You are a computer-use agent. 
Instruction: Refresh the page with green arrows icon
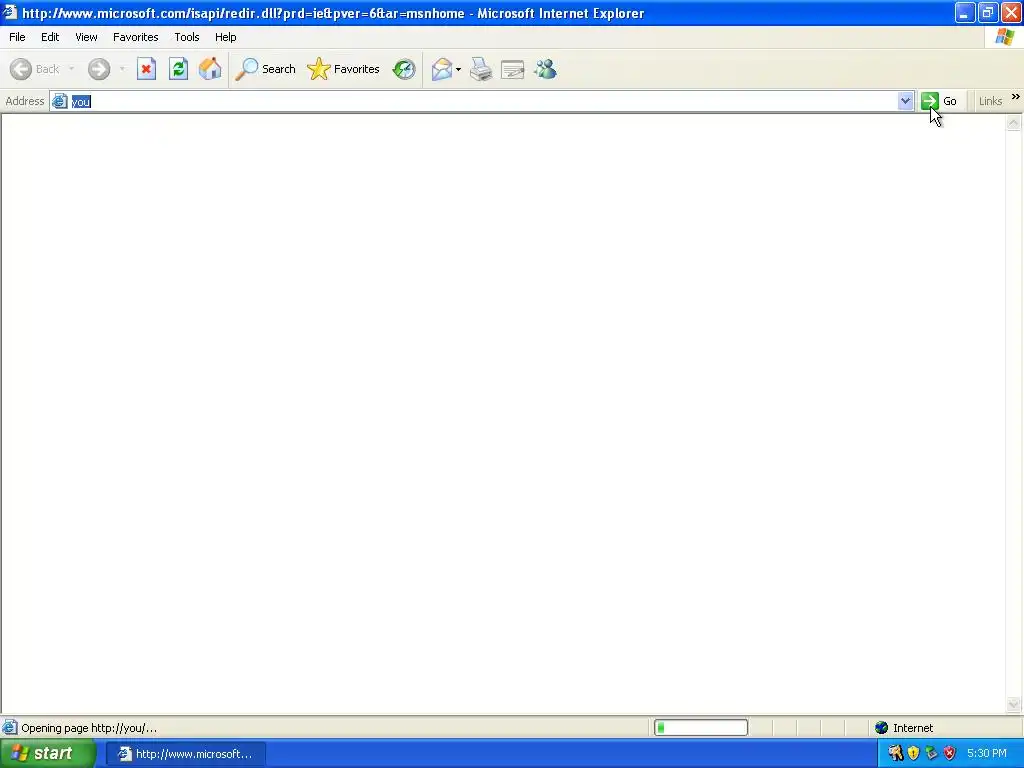[x=178, y=69]
